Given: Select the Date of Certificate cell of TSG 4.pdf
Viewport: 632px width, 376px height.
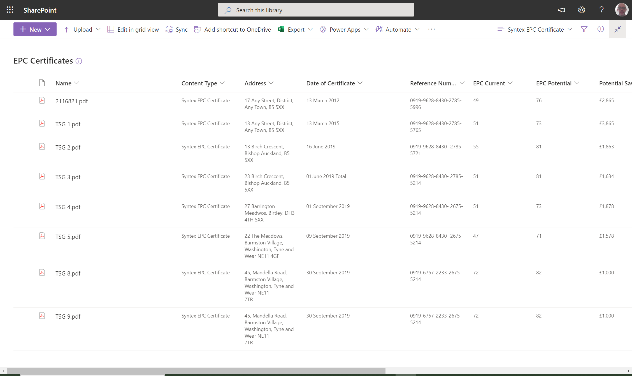Looking at the screenshot, I should [327, 206].
